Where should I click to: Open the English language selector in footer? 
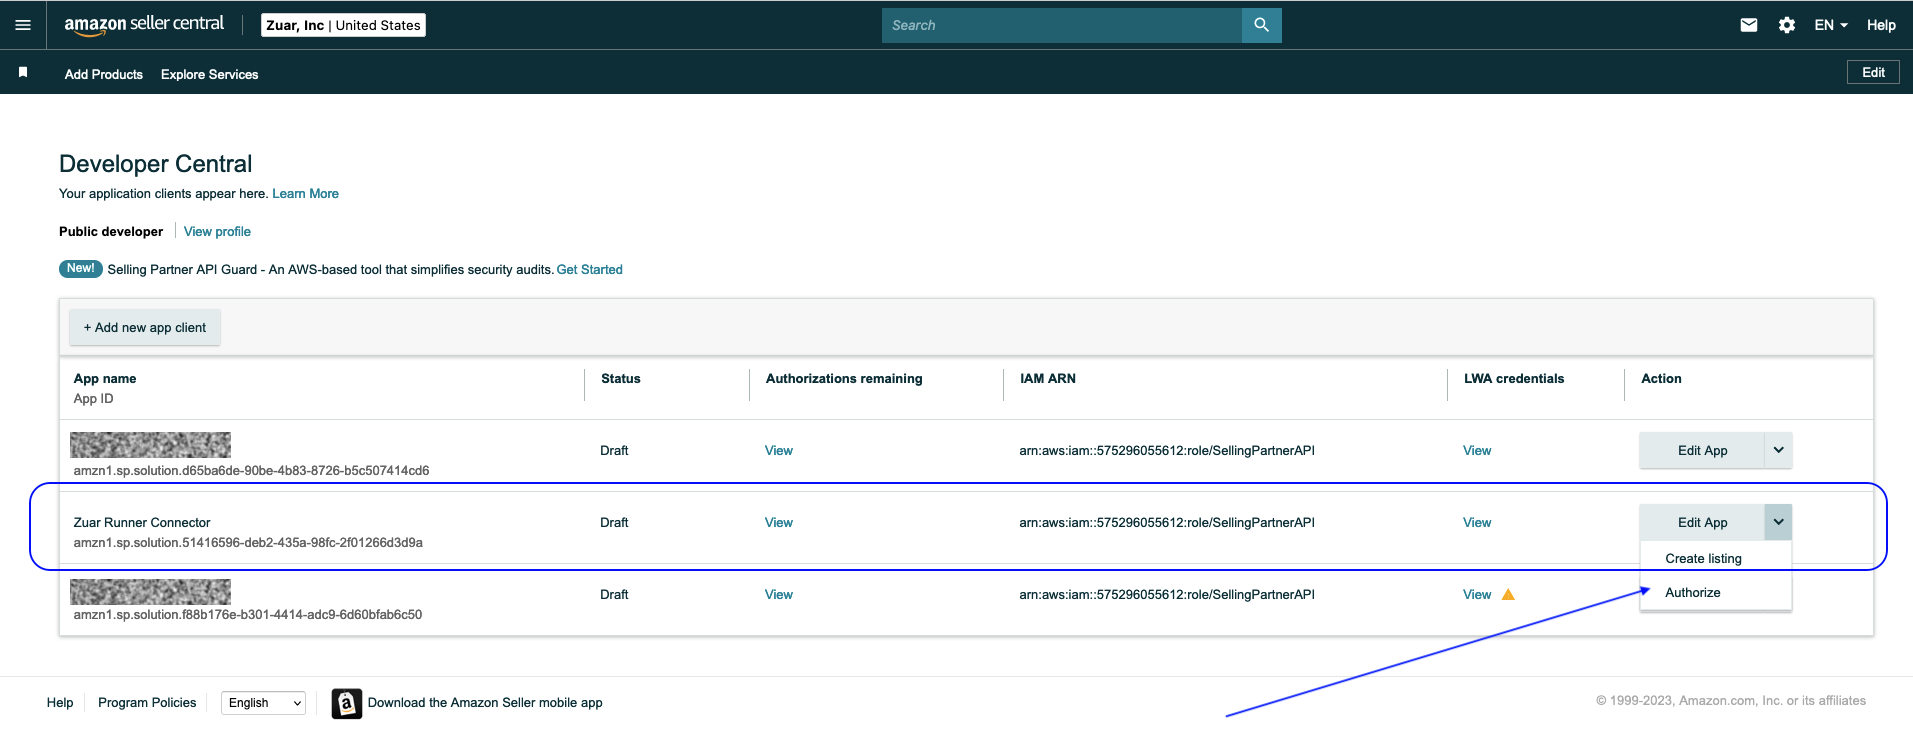[x=263, y=703]
